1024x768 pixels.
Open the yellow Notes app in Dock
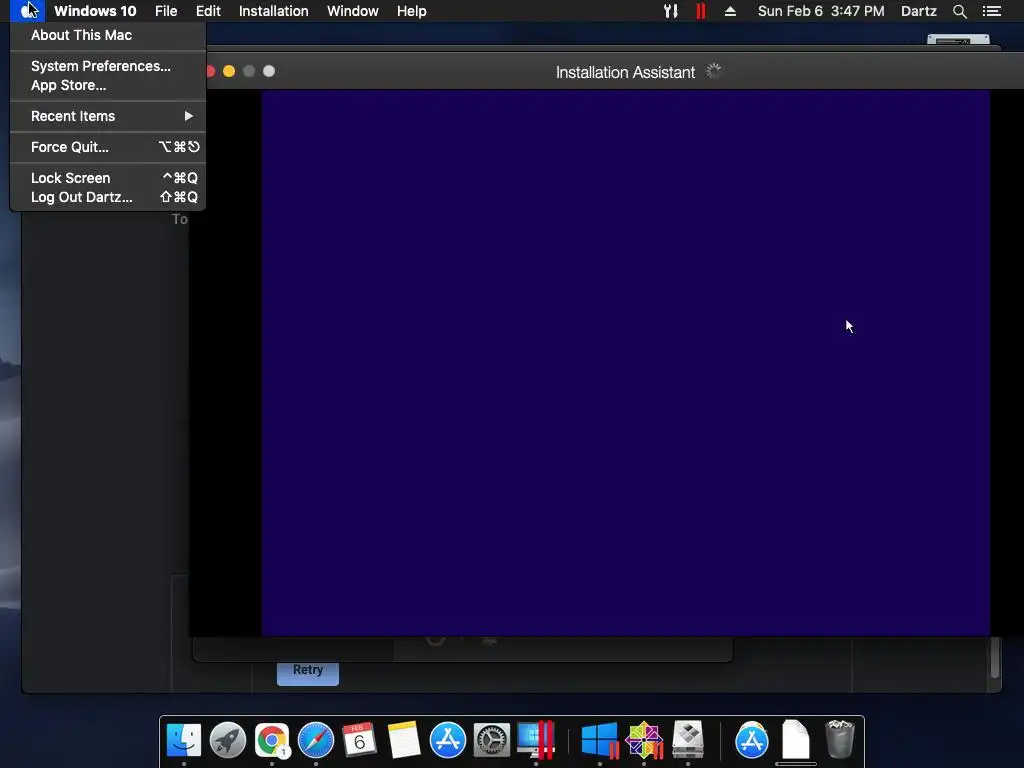[x=404, y=740]
